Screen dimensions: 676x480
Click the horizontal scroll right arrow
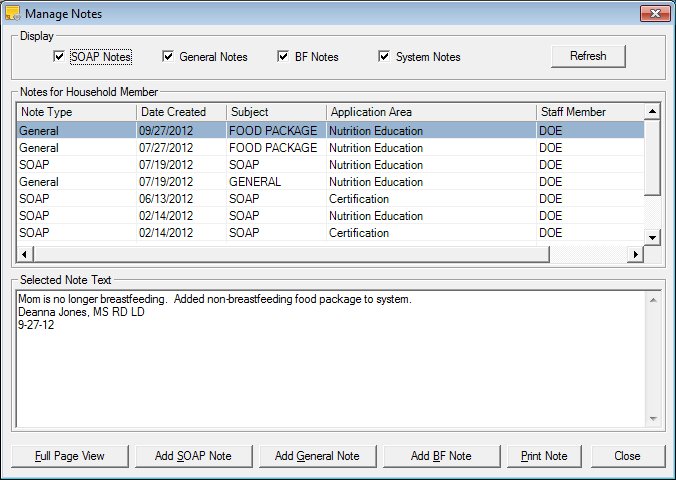635,254
